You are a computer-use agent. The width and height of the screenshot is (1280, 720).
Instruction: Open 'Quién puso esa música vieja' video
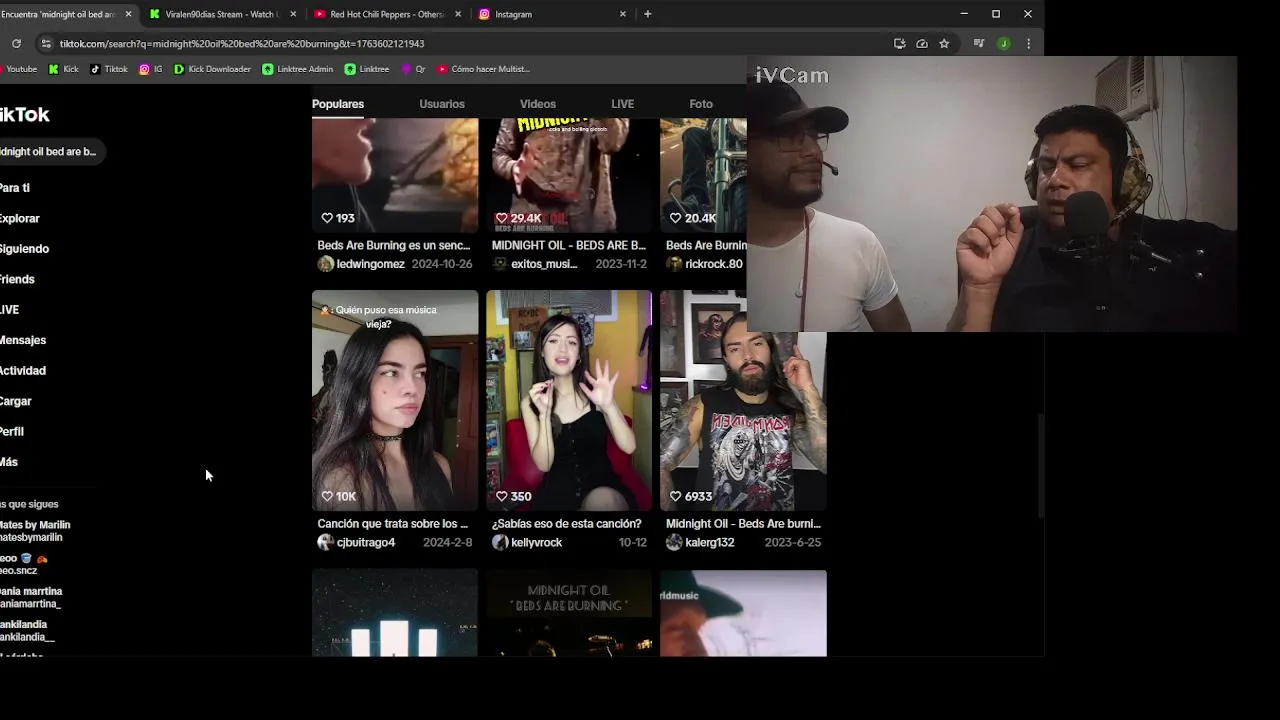click(395, 400)
